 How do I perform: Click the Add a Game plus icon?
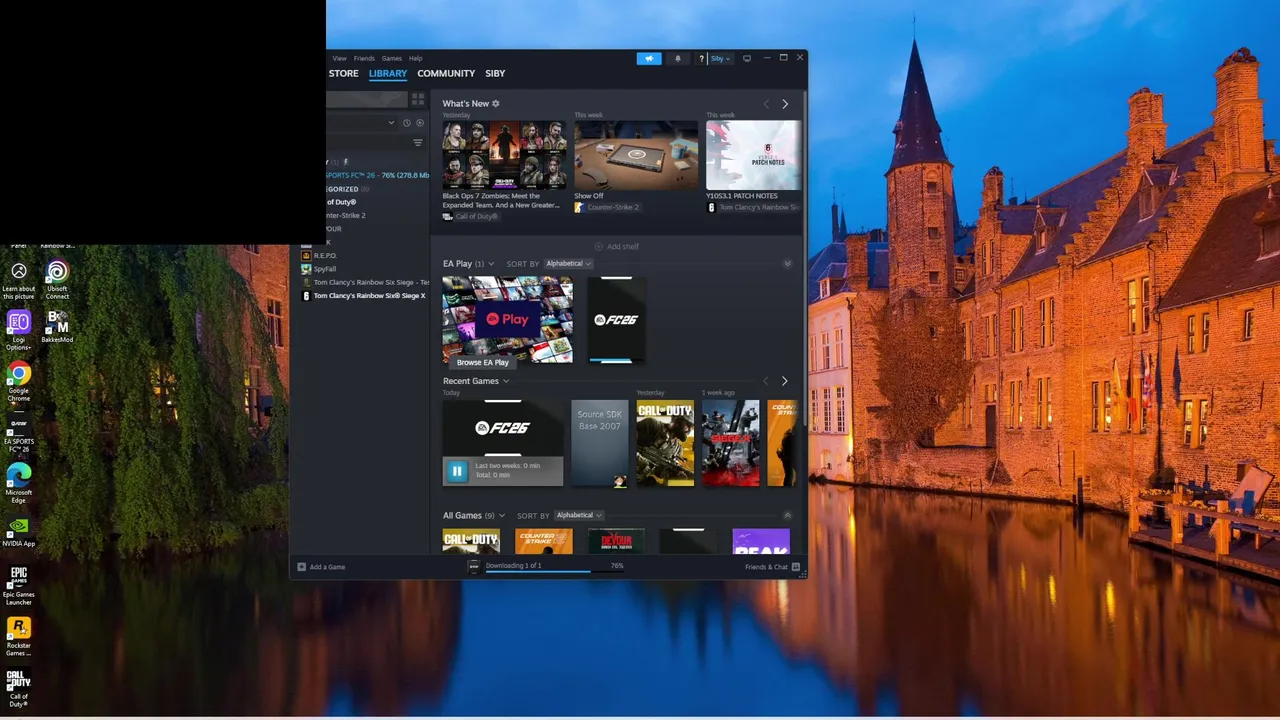[x=301, y=567]
